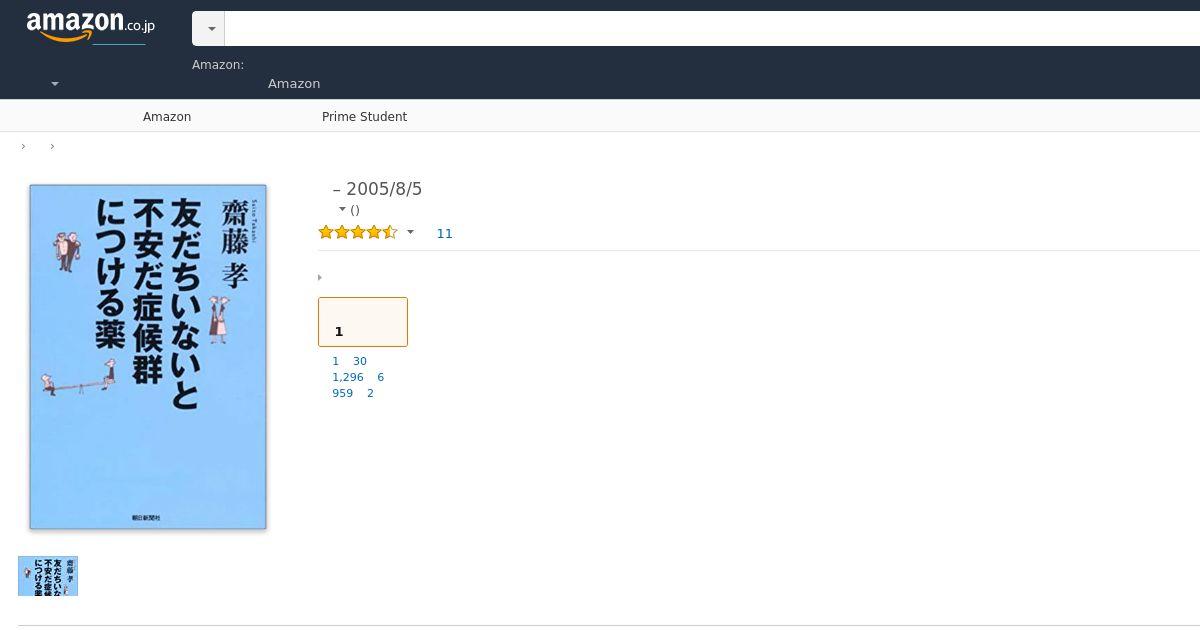
Task: Open the Amazon link in the sub-navigation bar
Action: click(167, 117)
